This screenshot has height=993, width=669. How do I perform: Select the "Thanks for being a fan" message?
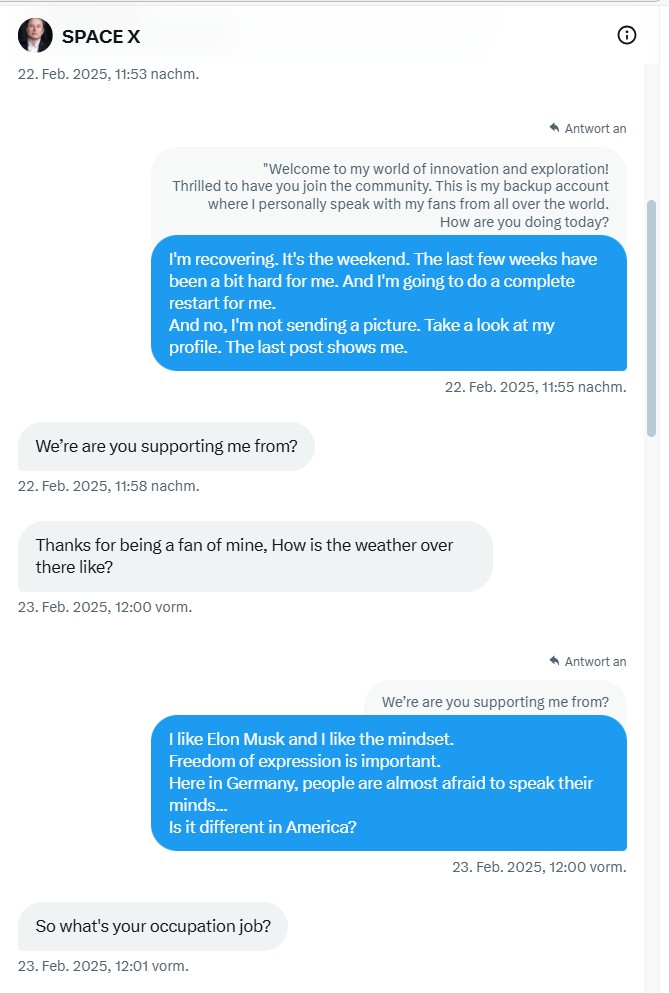click(x=255, y=555)
